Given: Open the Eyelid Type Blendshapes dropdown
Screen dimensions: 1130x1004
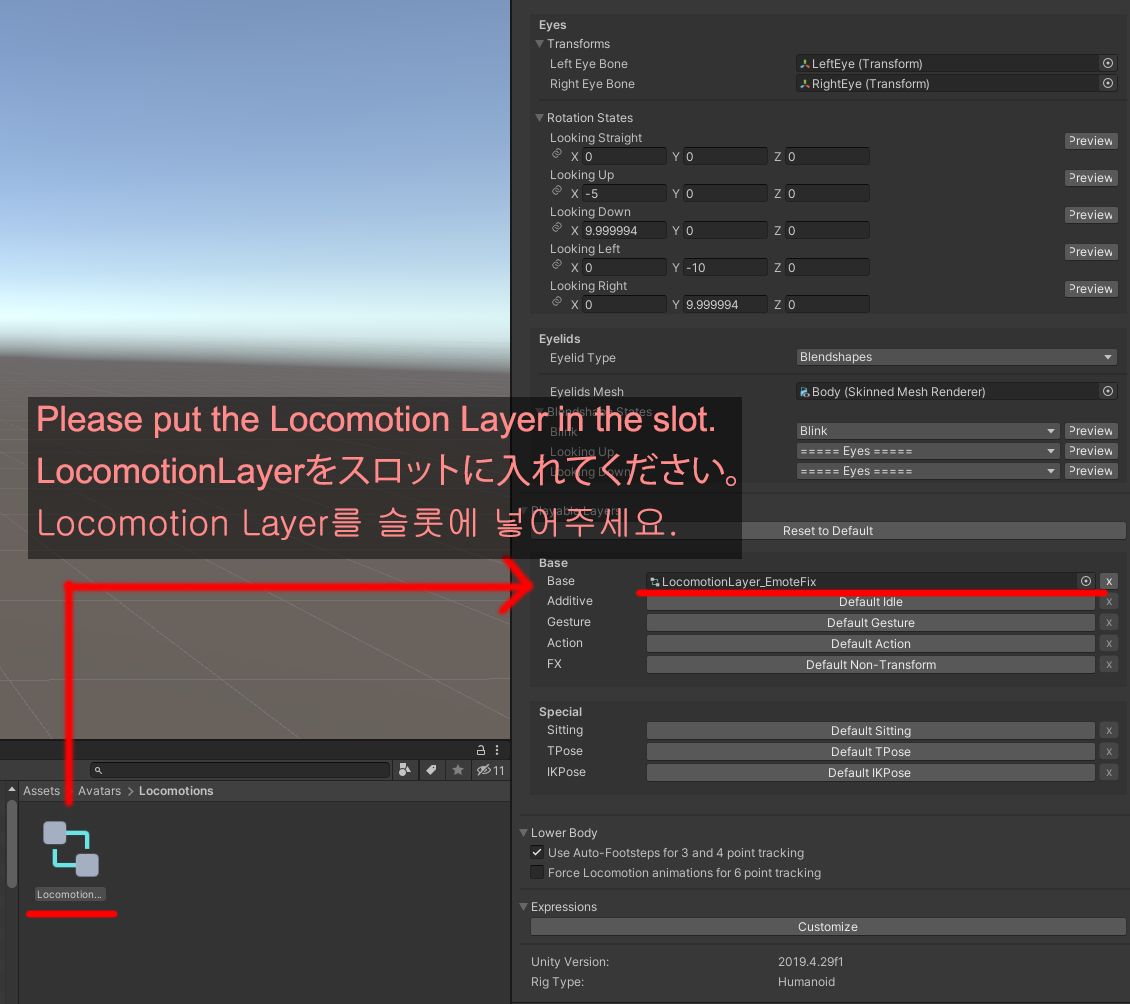Looking at the screenshot, I should [x=955, y=357].
